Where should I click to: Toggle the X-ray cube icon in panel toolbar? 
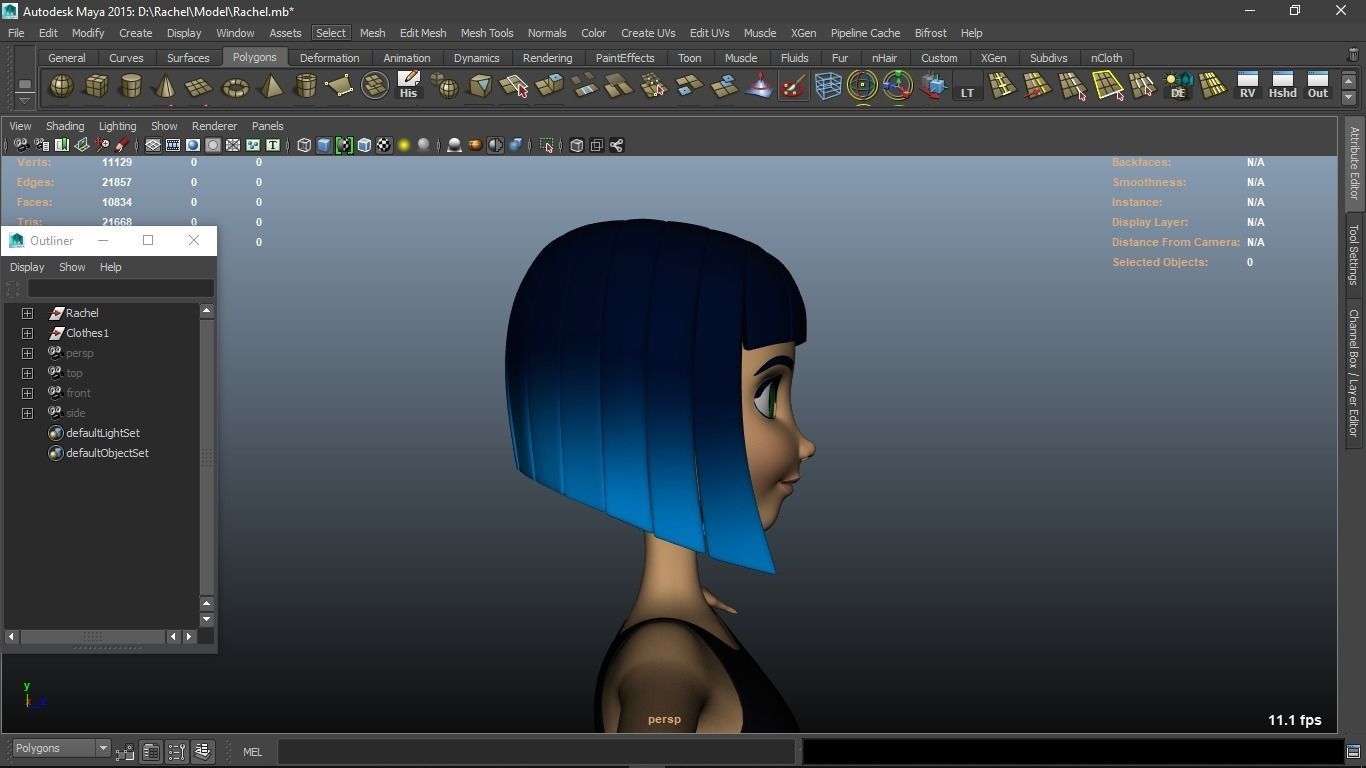(x=577, y=145)
